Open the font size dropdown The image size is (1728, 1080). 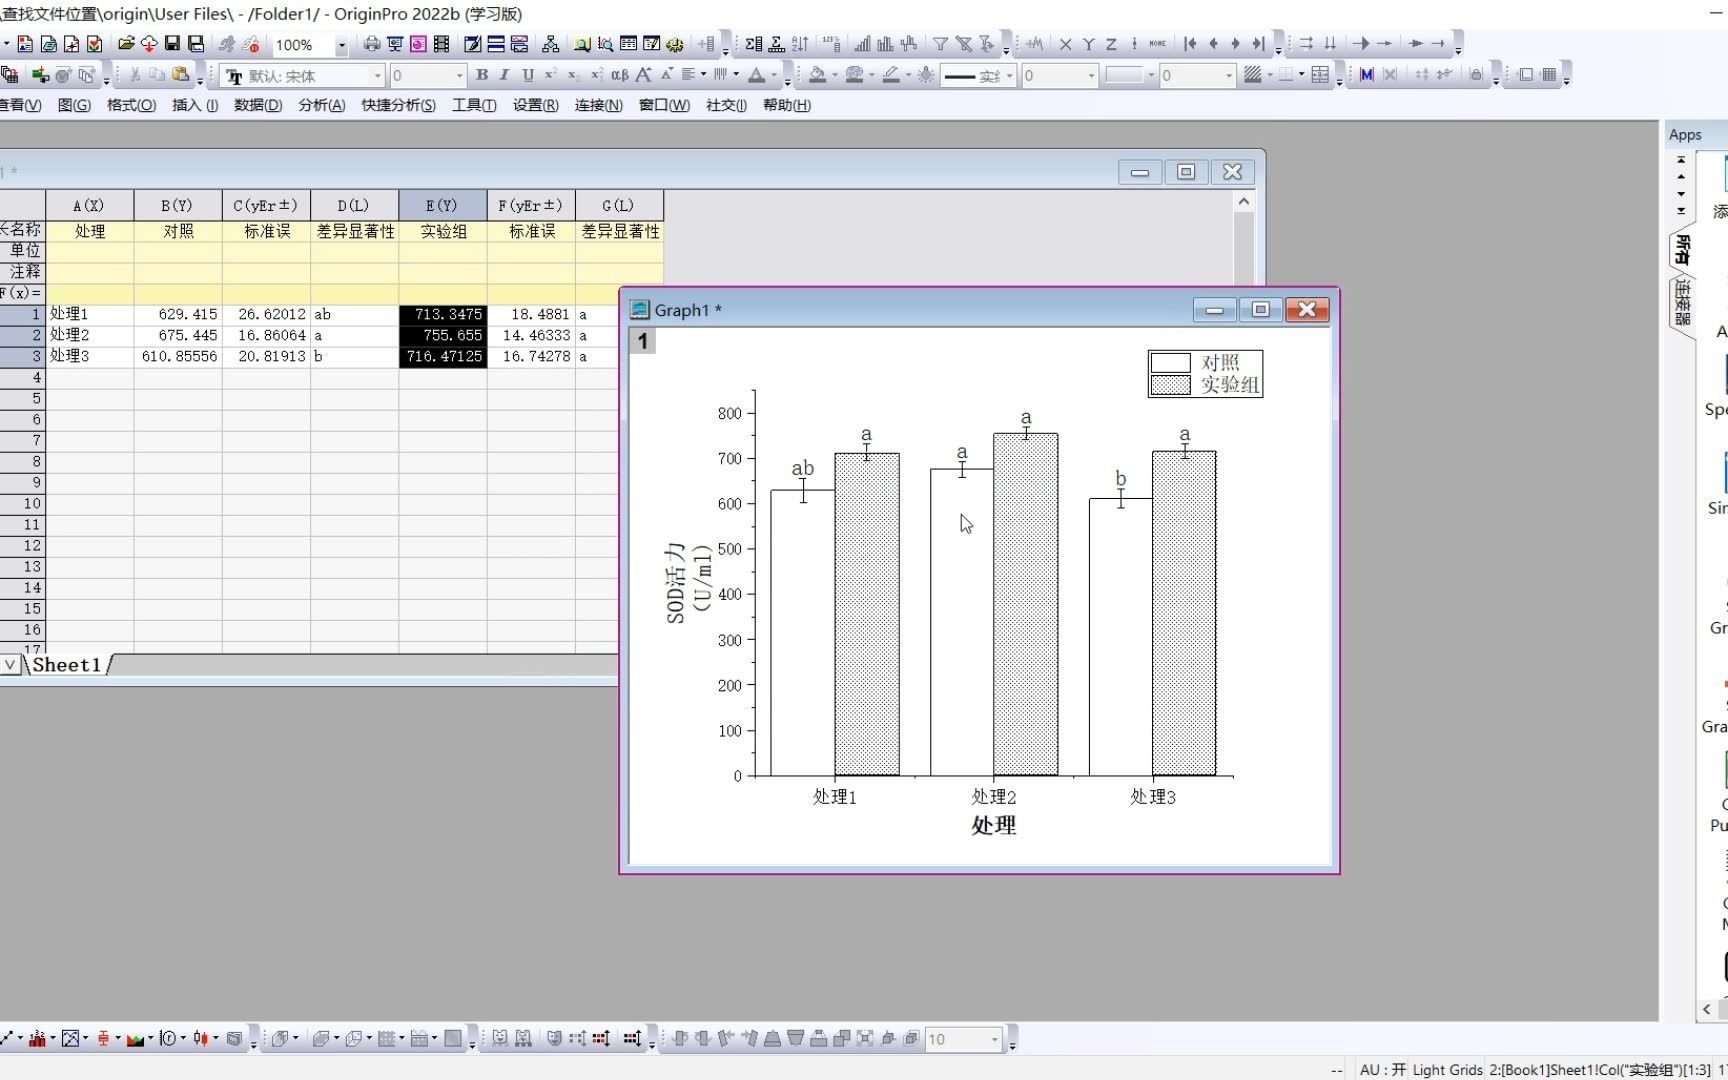[x=459, y=76]
